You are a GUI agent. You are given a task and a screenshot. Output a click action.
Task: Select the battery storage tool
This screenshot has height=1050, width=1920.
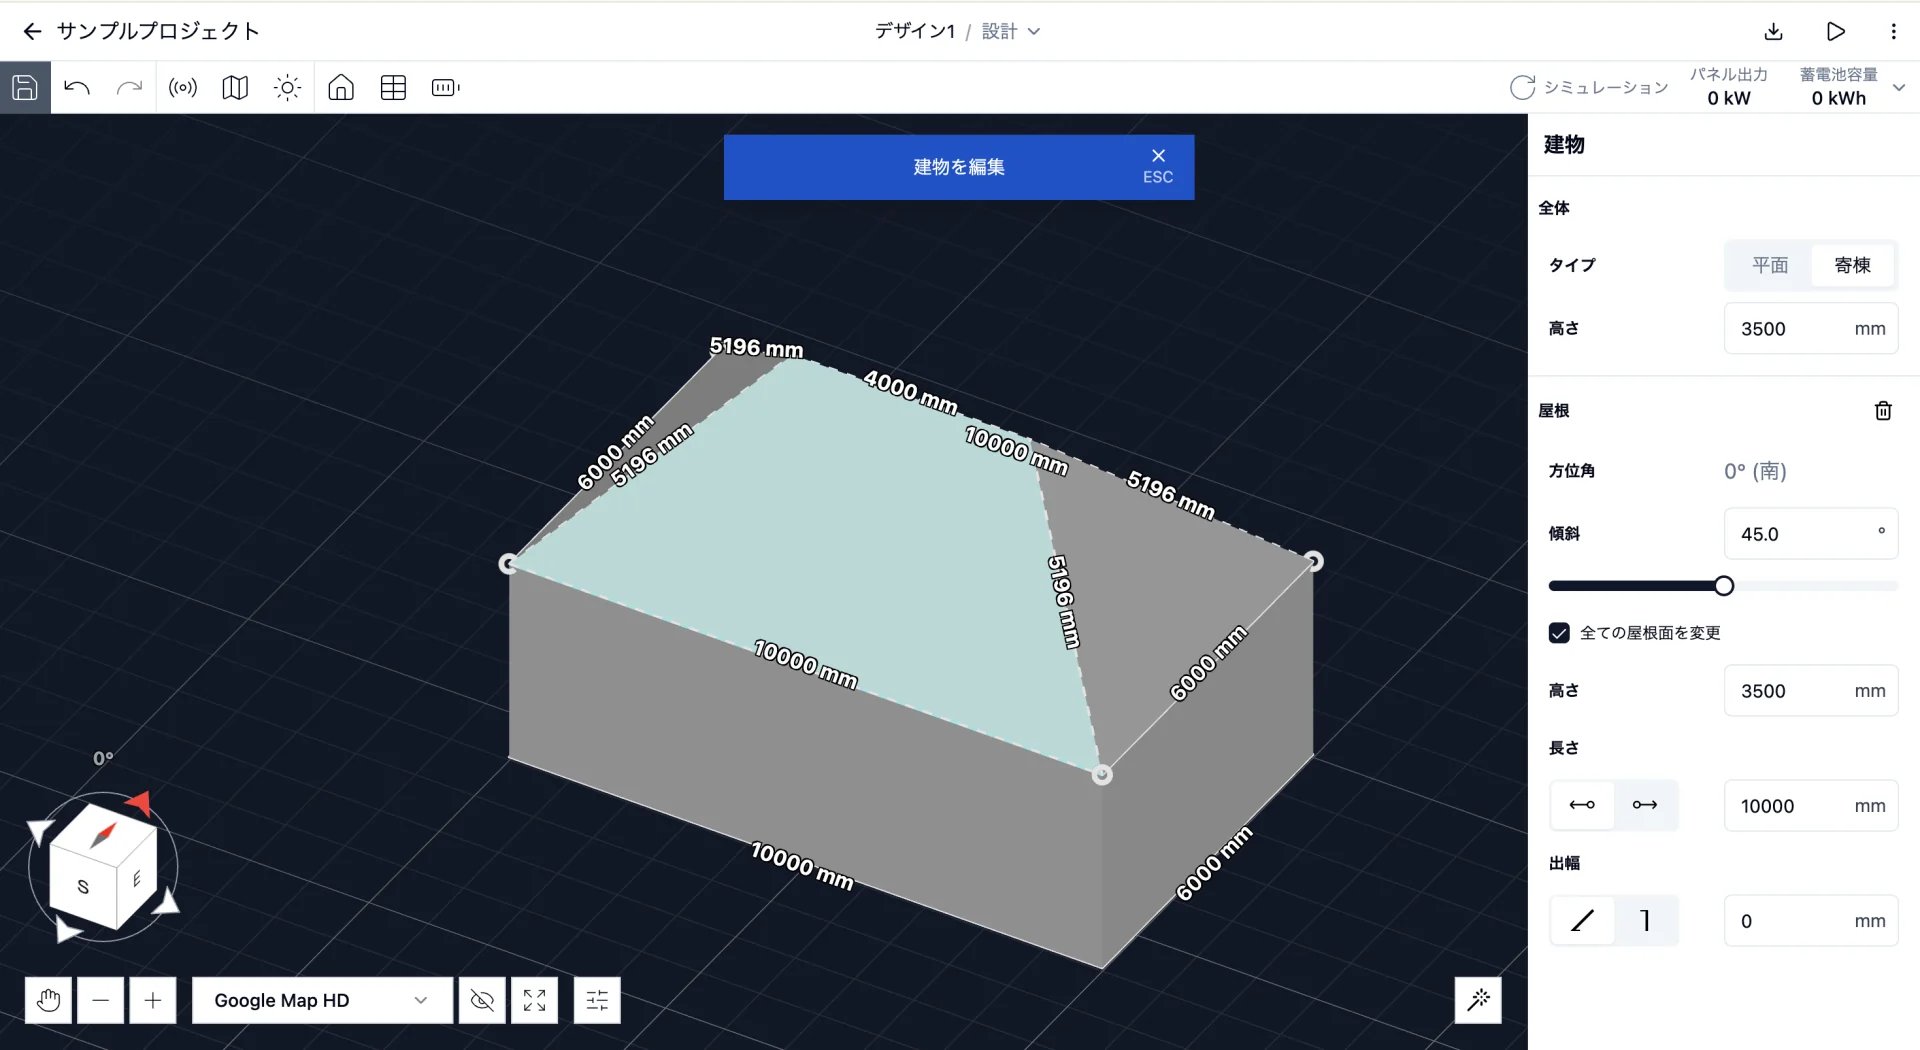pos(445,87)
